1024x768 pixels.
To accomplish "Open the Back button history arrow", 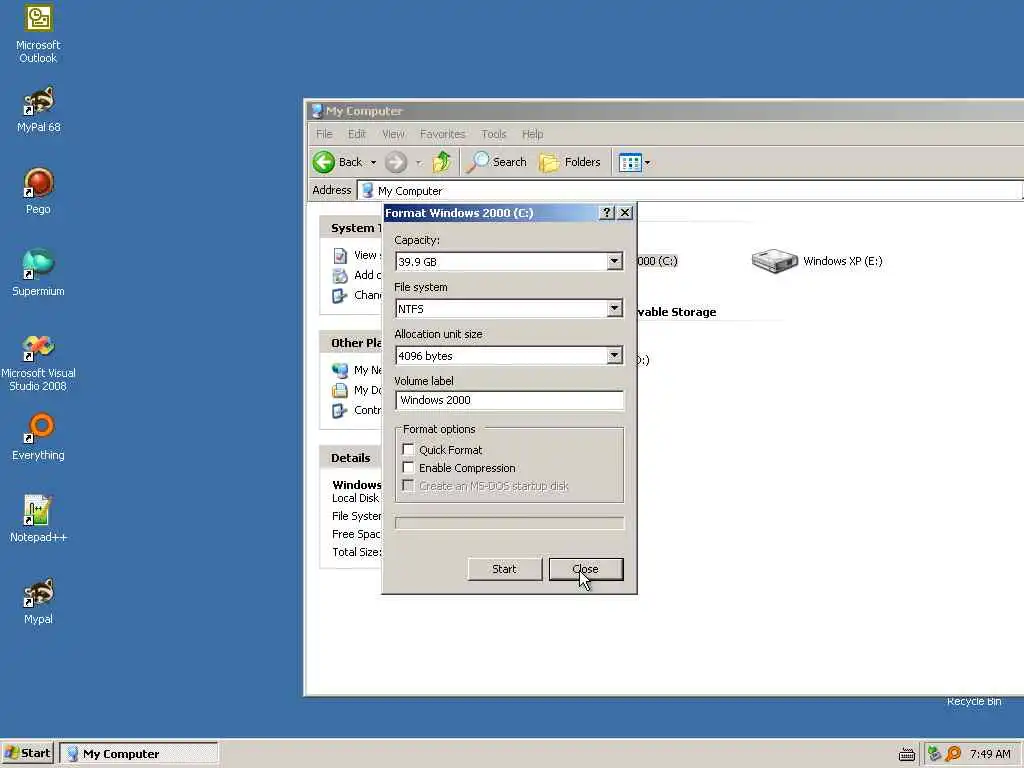I will point(374,163).
